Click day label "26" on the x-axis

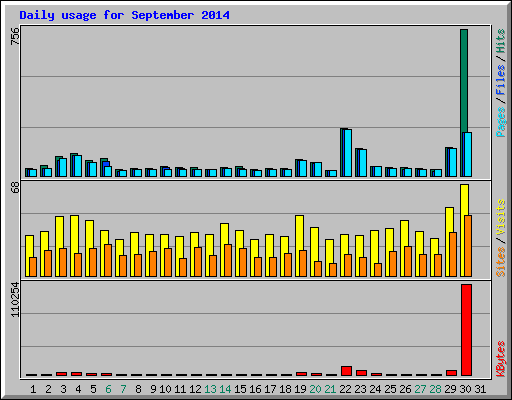[405, 389]
